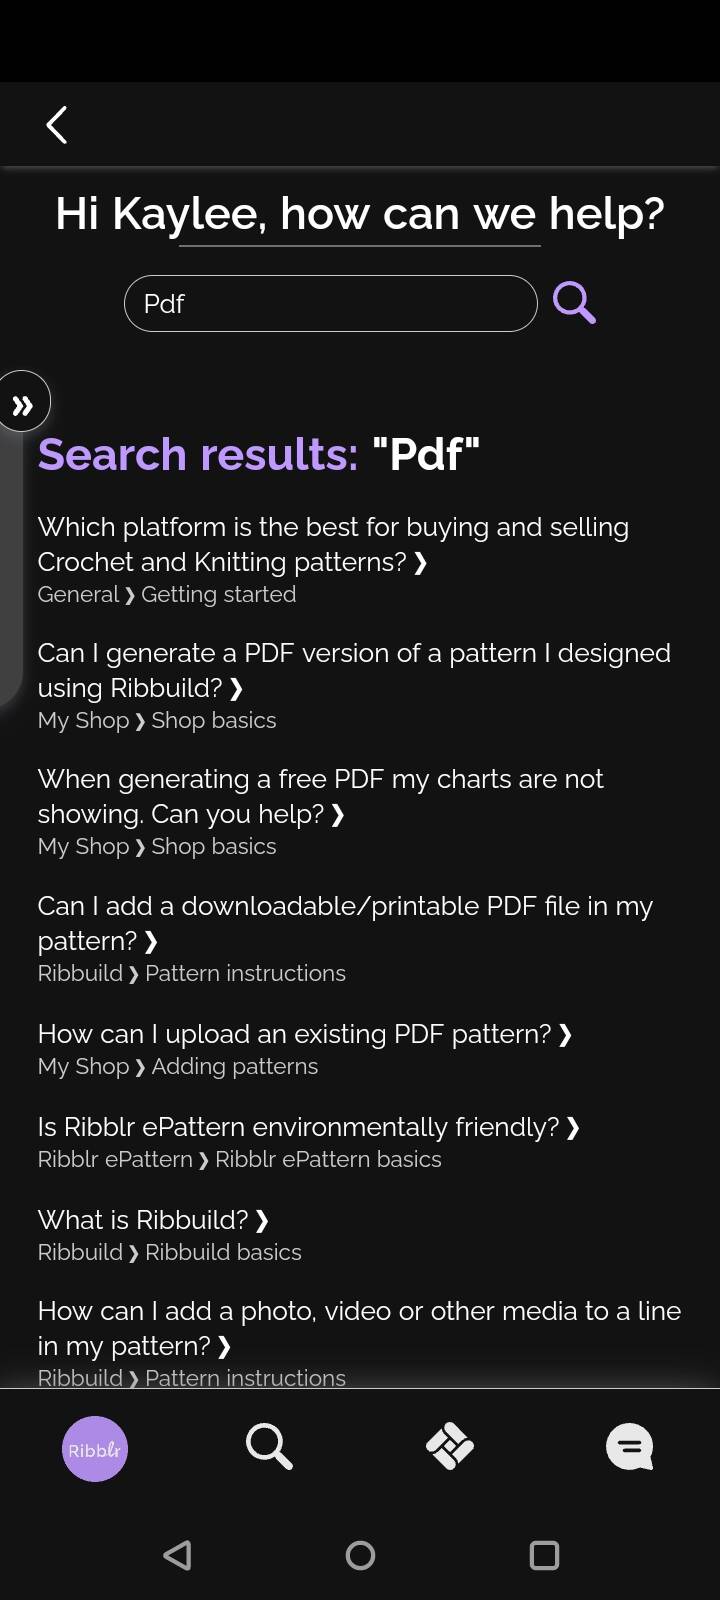Tap Android back navigation triangle
The image size is (720, 1600).
(x=178, y=1555)
